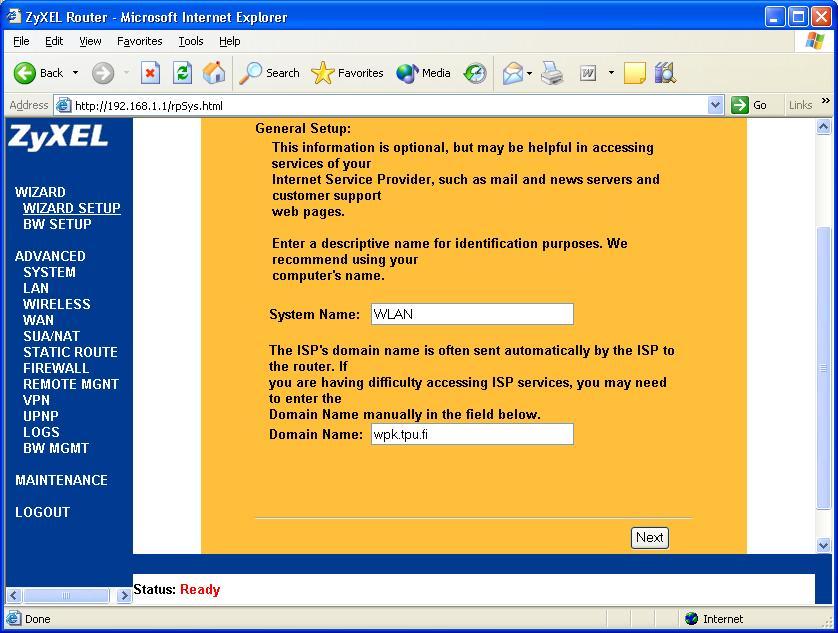This screenshot has height=633, width=838.
Task: Click the Research books icon
Action: (665, 73)
